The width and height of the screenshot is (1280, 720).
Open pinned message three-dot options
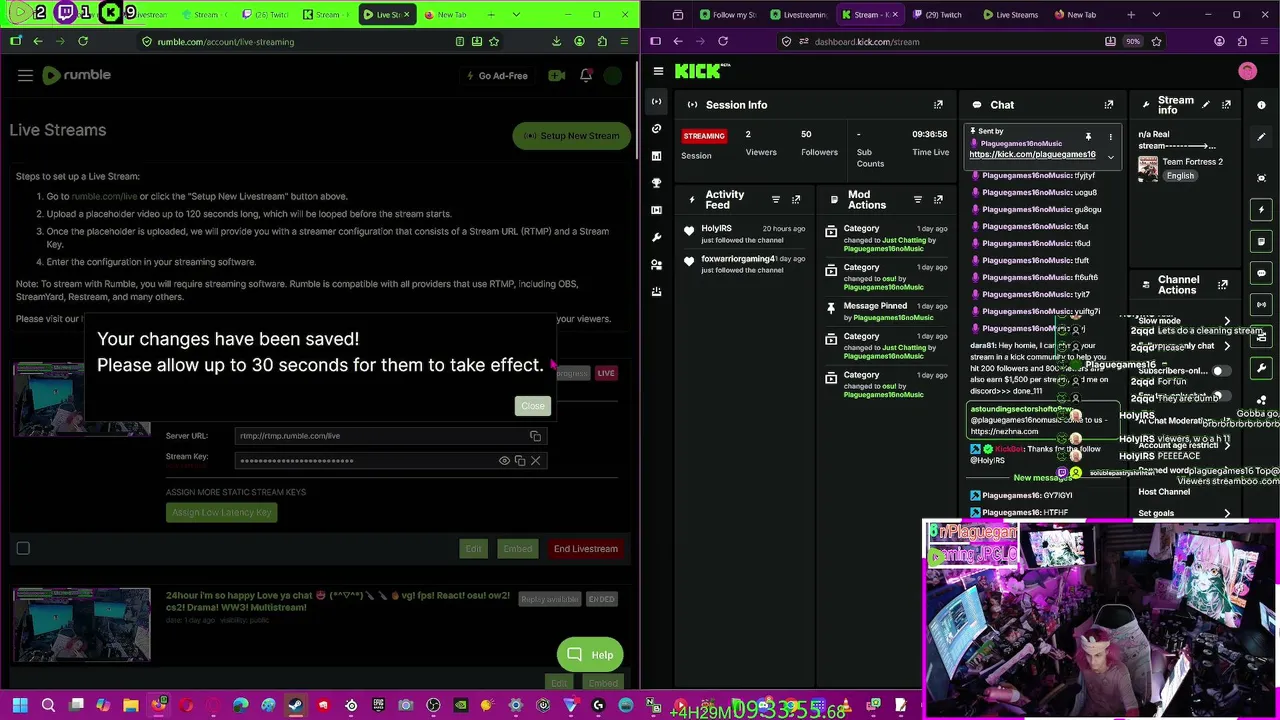pos(1110,136)
